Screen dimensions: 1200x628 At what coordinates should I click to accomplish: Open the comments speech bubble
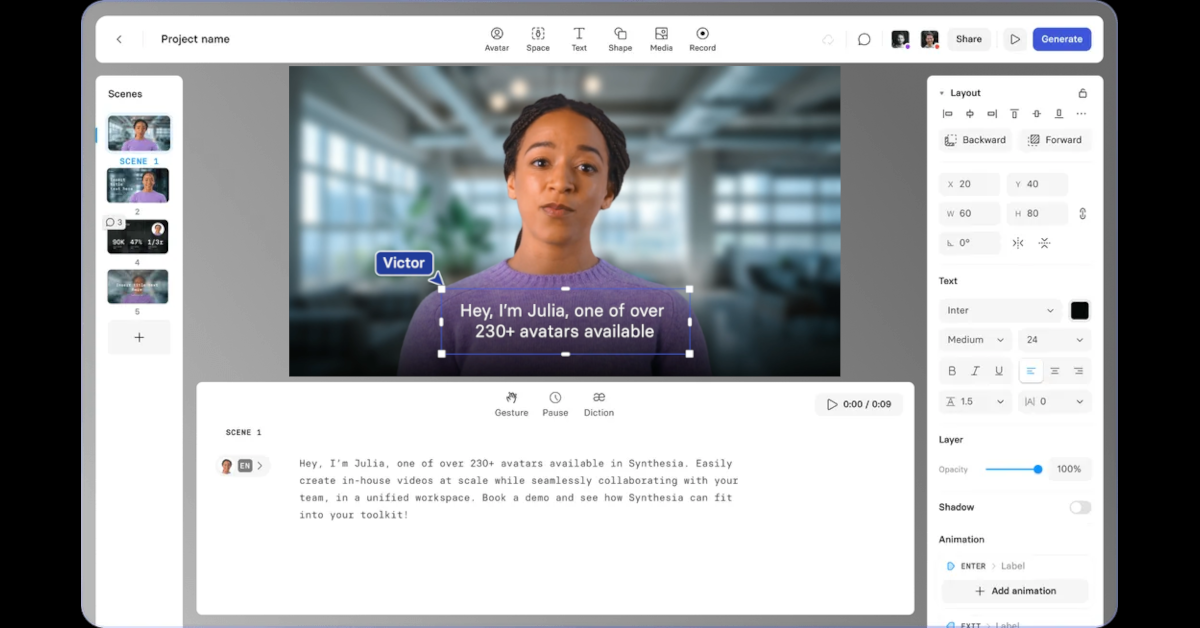(x=864, y=39)
